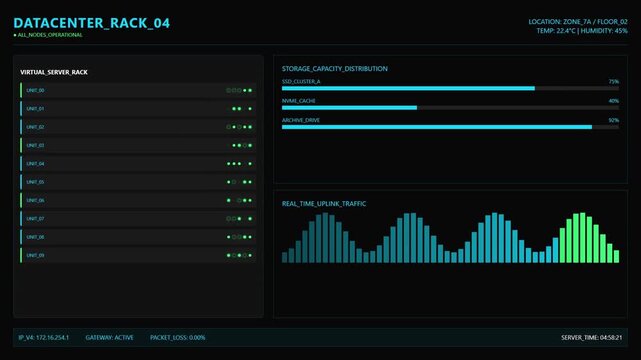Image resolution: width=641 pixels, height=360 pixels.
Task: Click the status LED cluster on UNIT_00
Action: [239, 90]
